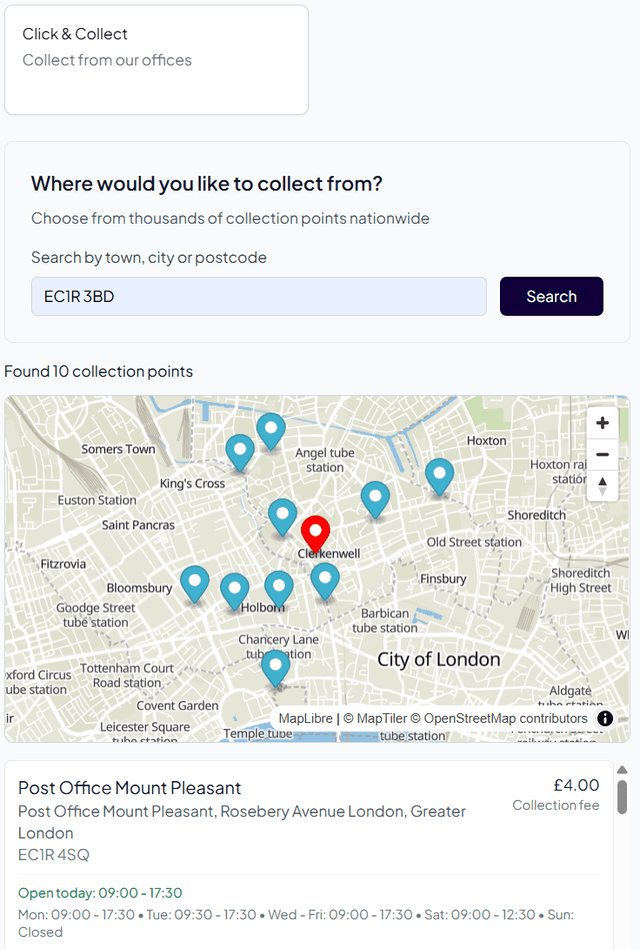Click the results list scrollbar thumb
Image resolution: width=640 pixels, height=950 pixels.
tap(622, 797)
